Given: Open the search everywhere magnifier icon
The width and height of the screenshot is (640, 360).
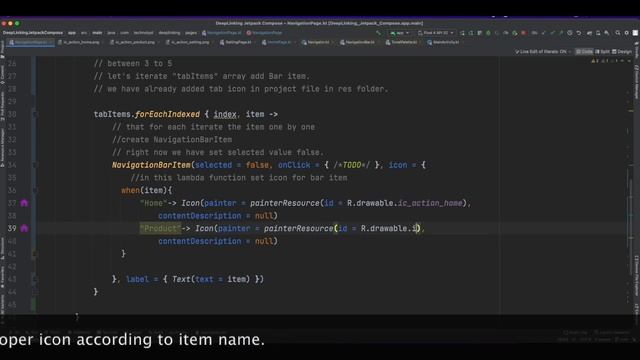Looking at the screenshot, I should [x=618, y=33].
